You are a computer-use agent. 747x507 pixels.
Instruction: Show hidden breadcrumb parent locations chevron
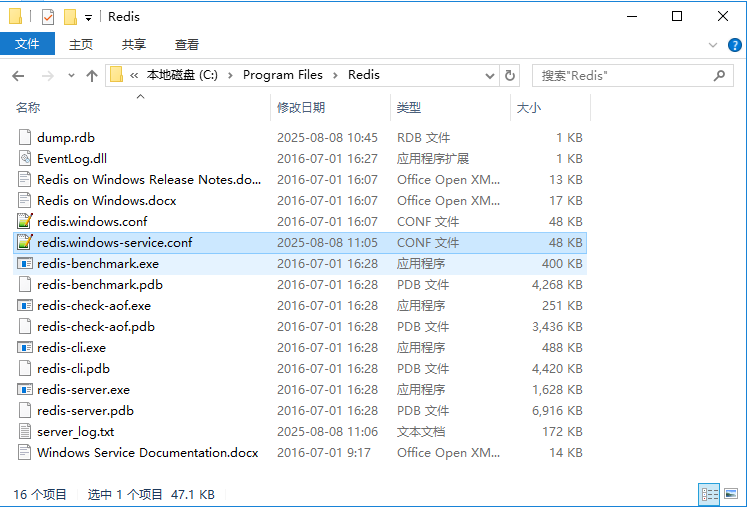click(134, 75)
